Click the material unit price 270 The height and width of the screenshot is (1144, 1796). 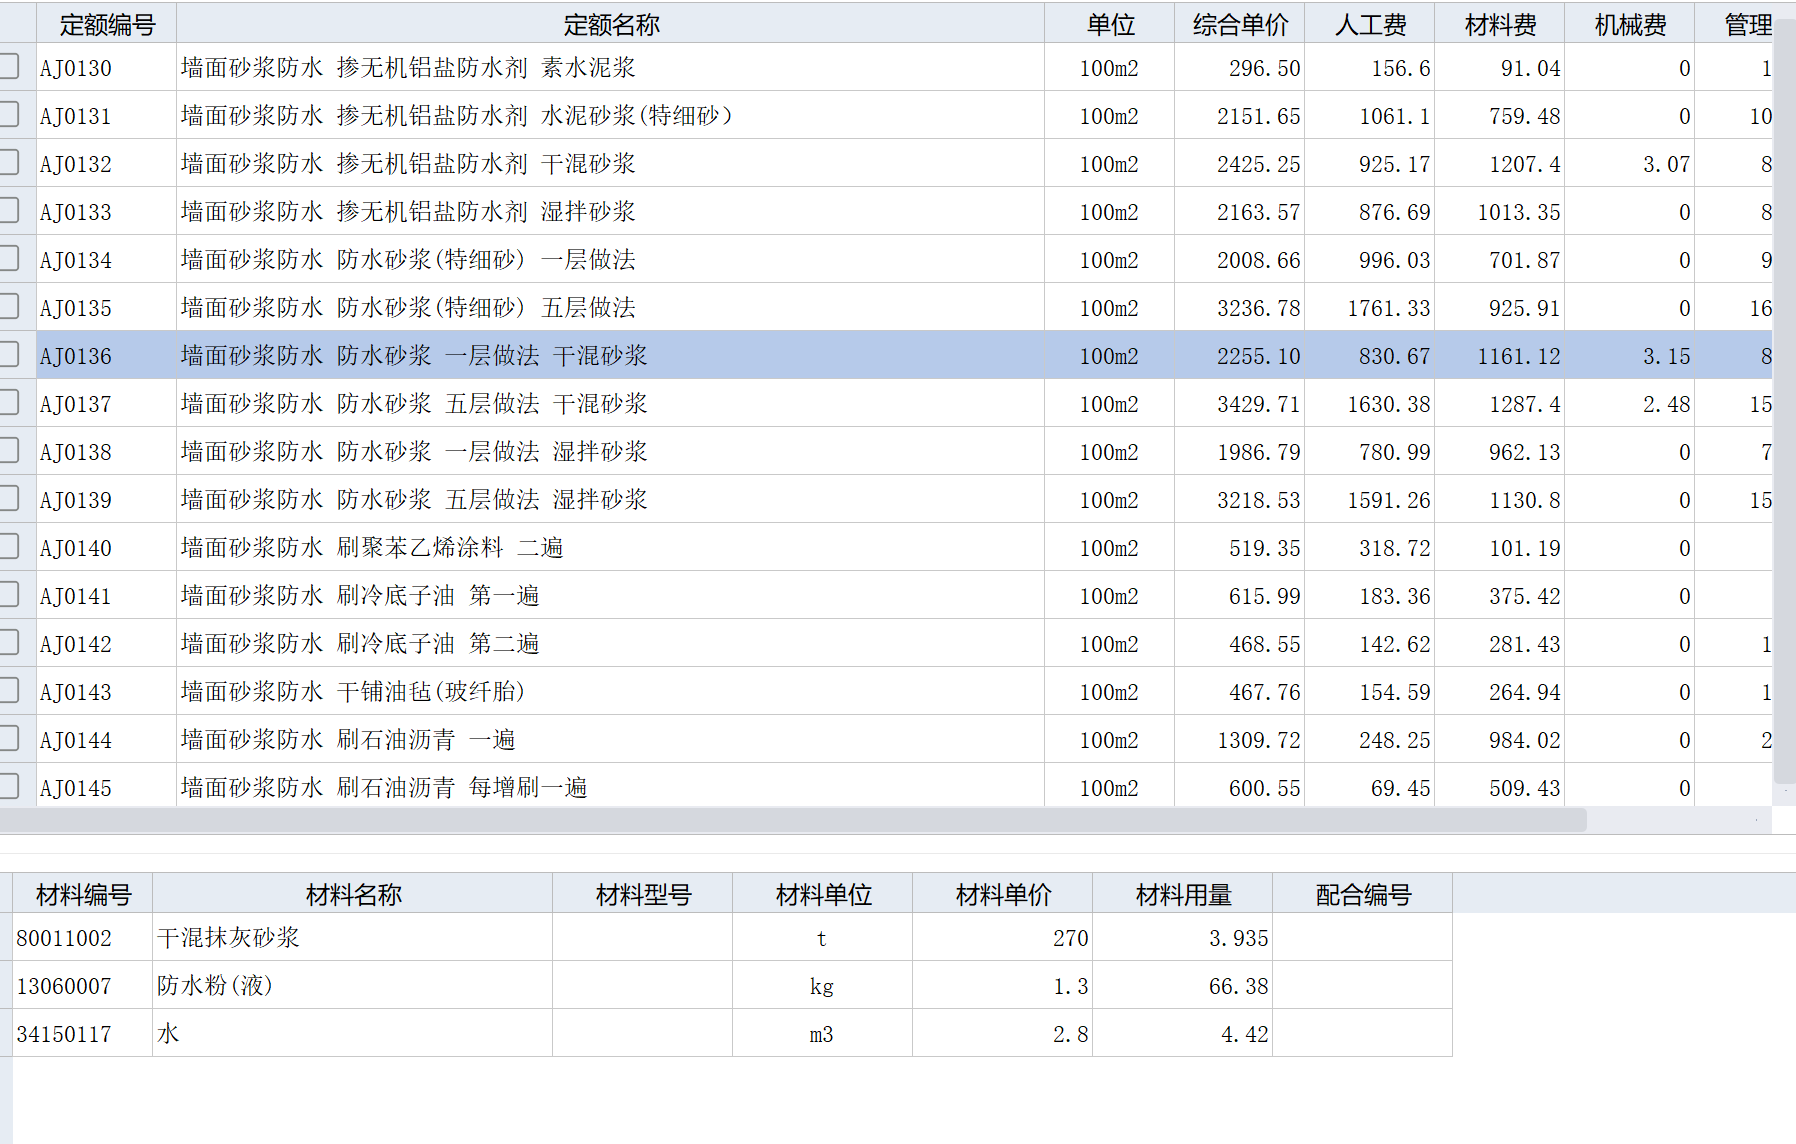pos(1071,938)
